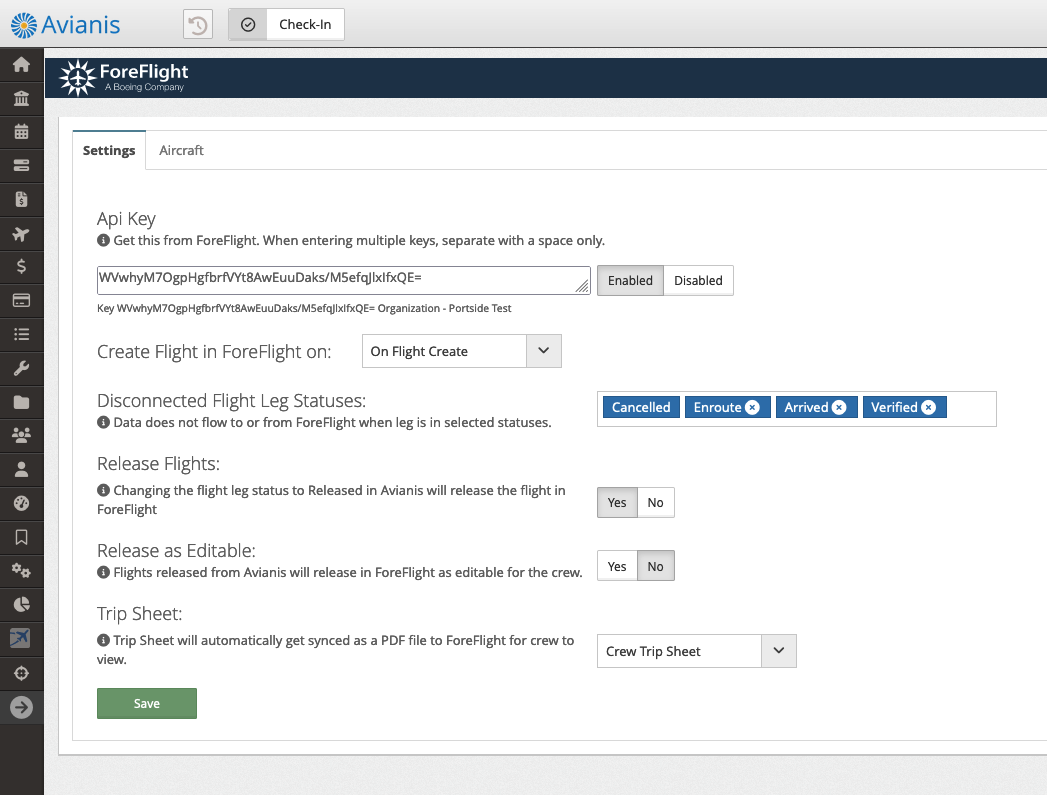1047x795 pixels.
Task: Open the calendar icon in sidebar
Action: point(21,132)
